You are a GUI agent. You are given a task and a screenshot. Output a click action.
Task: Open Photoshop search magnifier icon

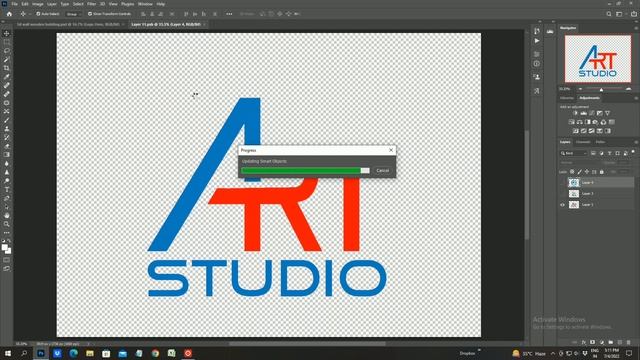point(609,14)
